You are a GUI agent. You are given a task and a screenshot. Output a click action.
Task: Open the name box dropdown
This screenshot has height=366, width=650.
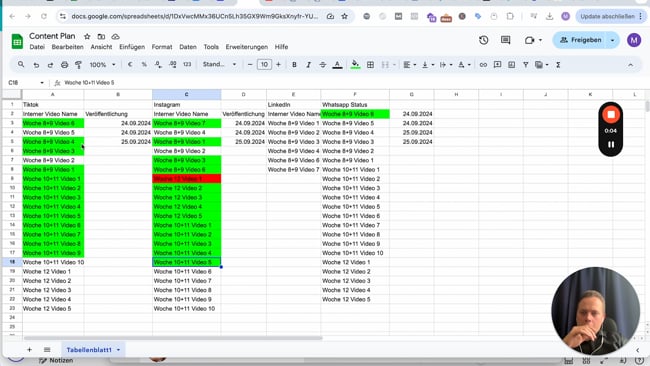click(x=42, y=83)
